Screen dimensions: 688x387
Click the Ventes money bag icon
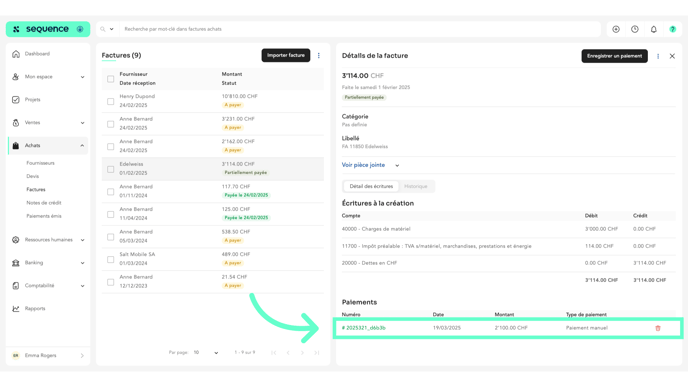click(x=16, y=123)
